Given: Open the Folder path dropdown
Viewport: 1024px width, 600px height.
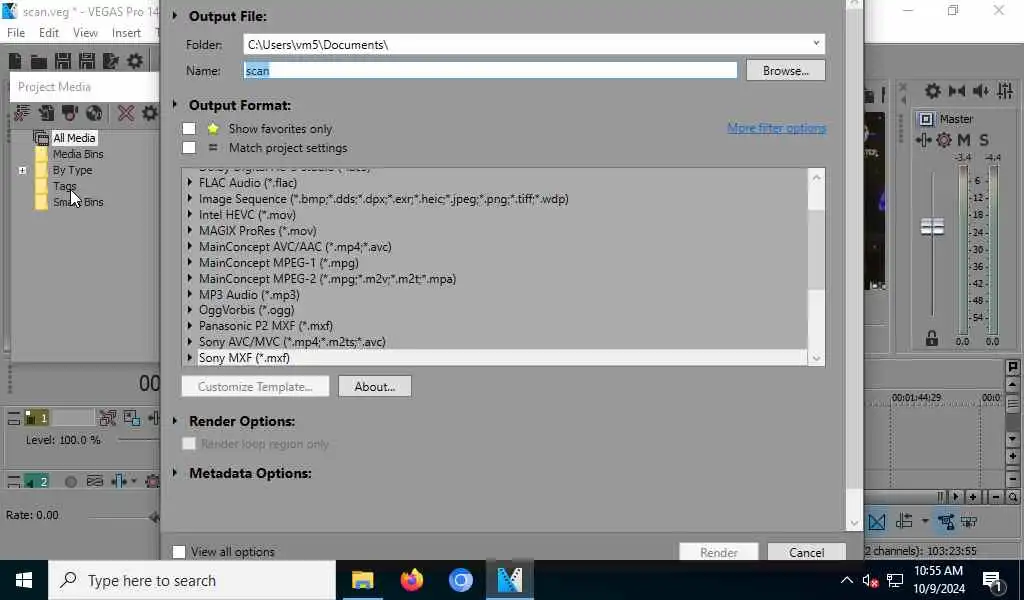Looking at the screenshot, I should (816, 44).
